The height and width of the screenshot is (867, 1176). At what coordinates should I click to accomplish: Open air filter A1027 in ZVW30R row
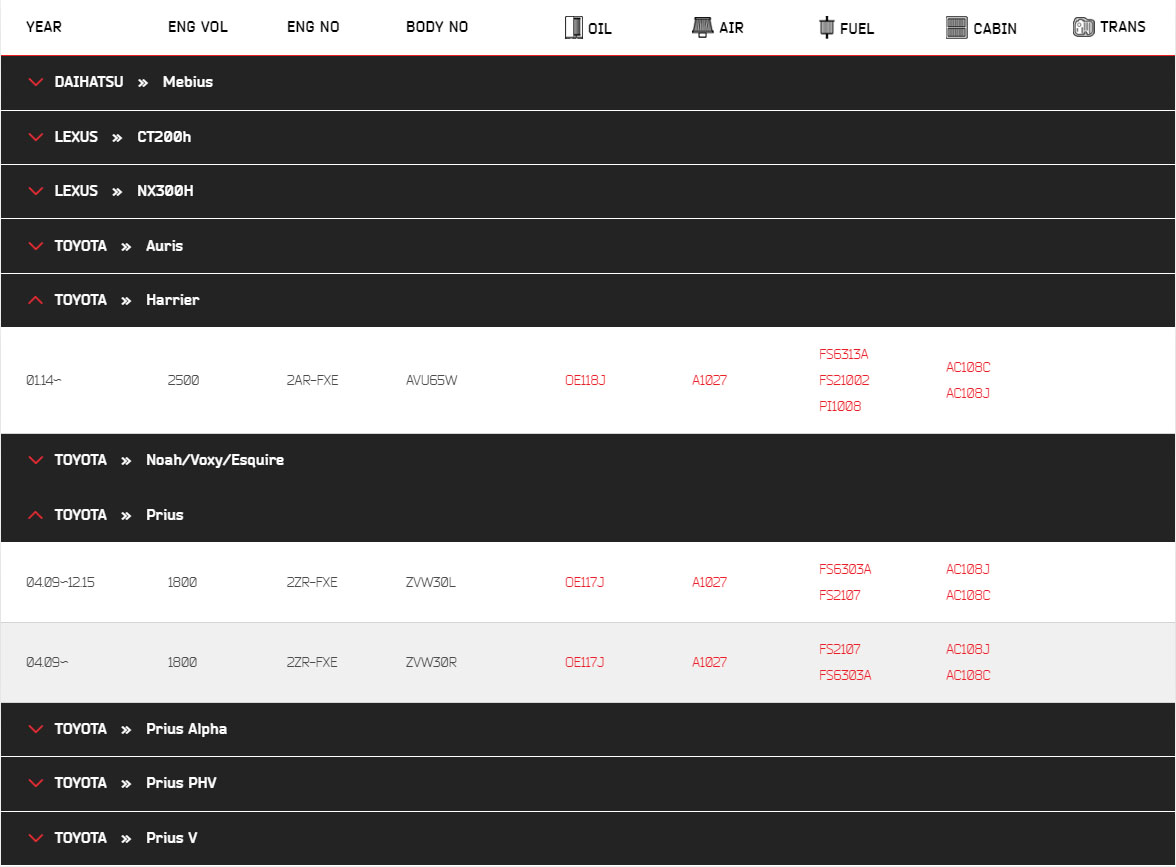pyautogui.click(x=710, y=662)
